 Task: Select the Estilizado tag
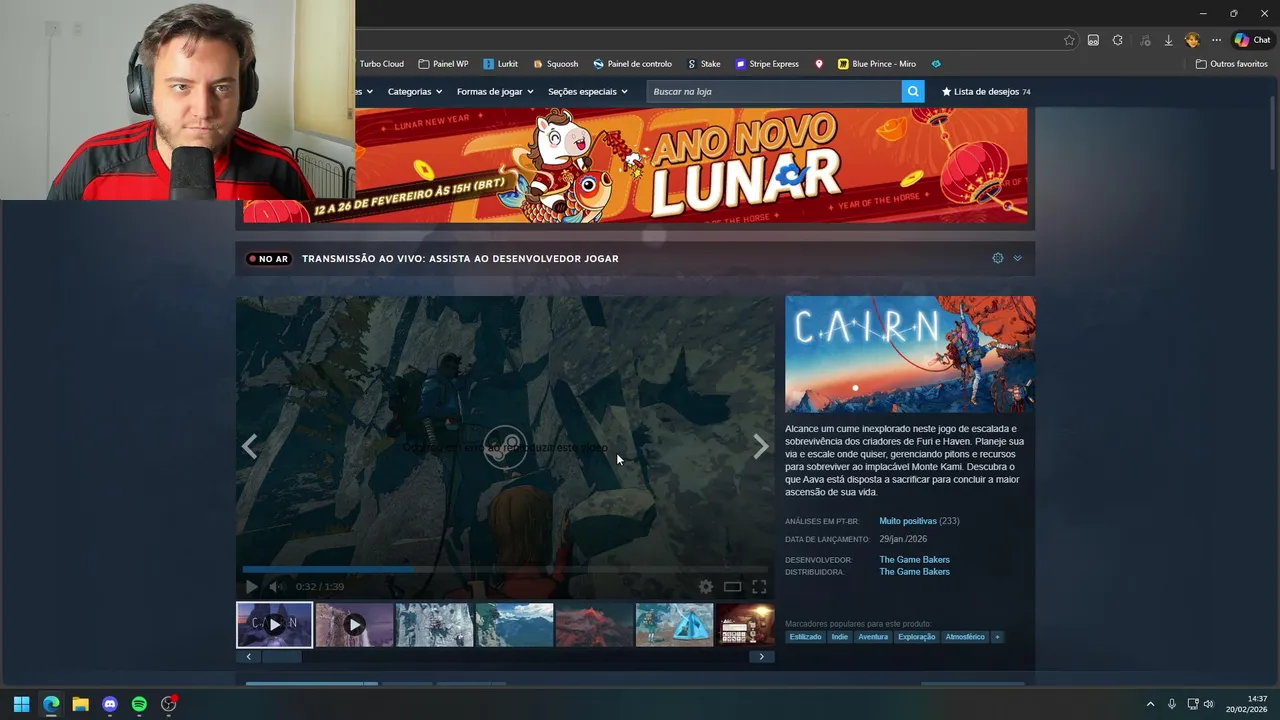[805, 637]
